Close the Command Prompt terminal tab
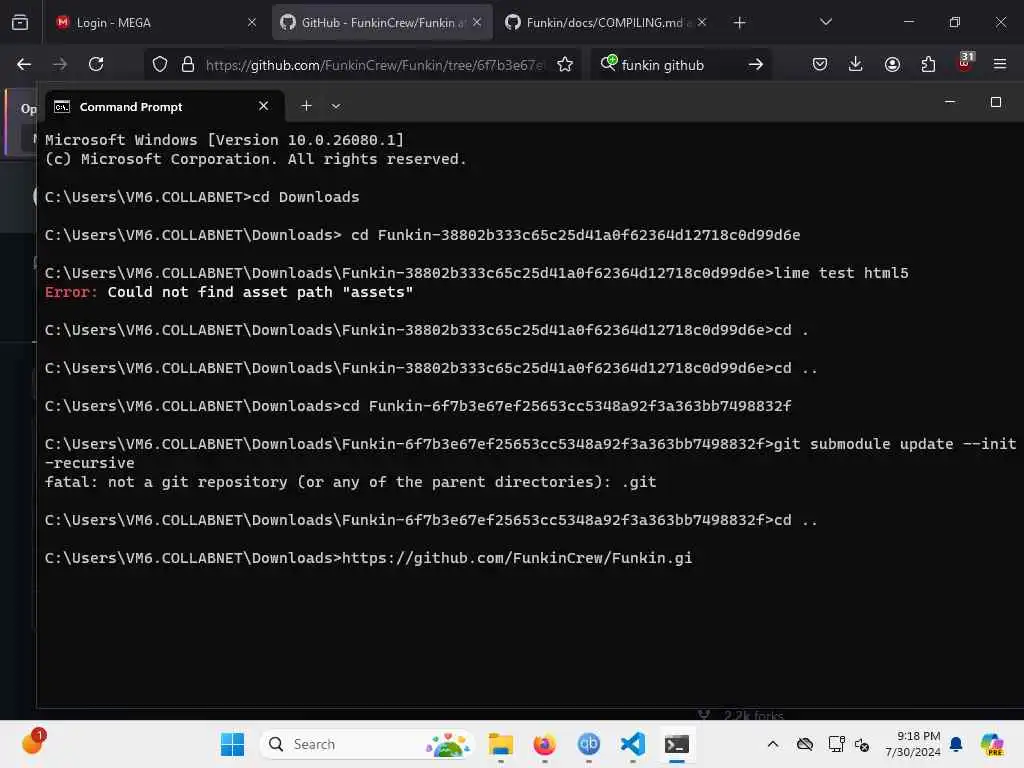The height and width of the screenshot is (768, 1024). (x=263, y=106)
